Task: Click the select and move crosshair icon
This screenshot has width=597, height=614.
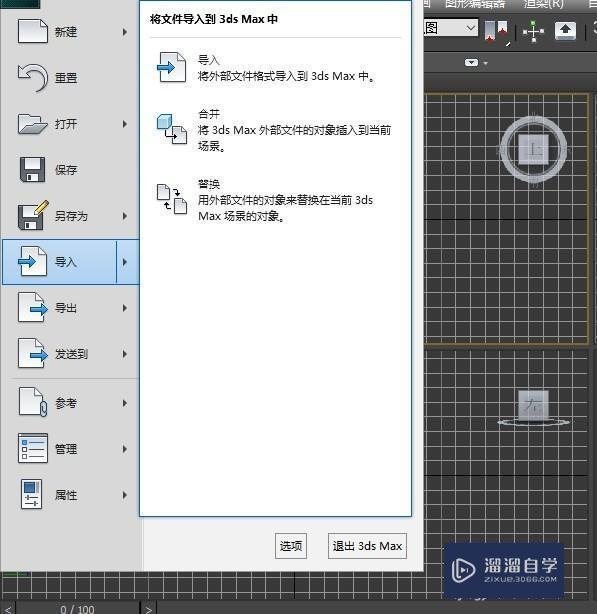Action: point(533,31)
